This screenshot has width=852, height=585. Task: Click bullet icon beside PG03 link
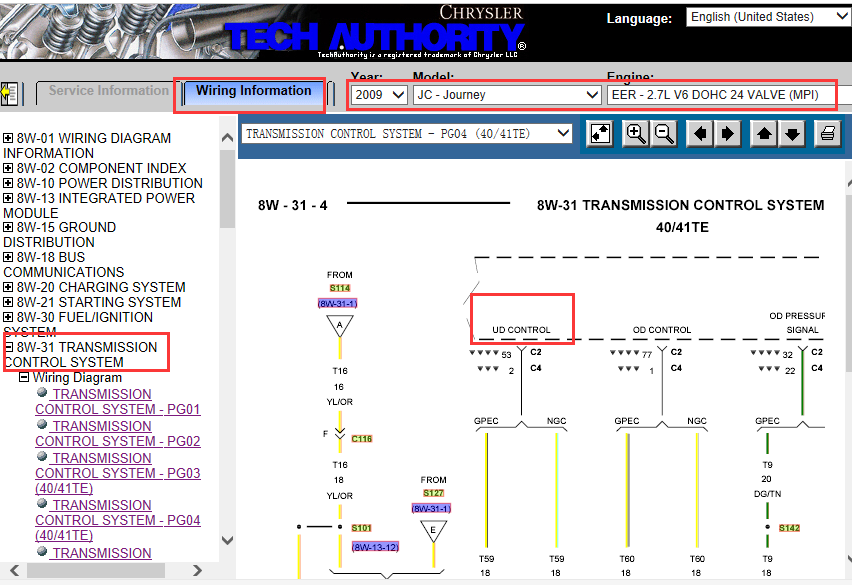click(42, 456)
